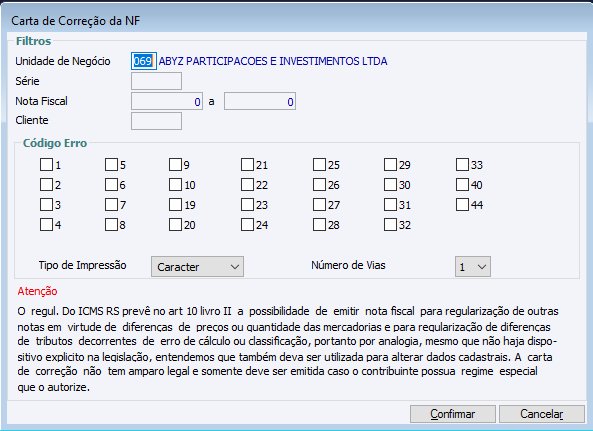Image resolution: width=593 pixels, height=431 pixels.
Task: Check error code 2 checkbox
Action: coord(47,184)
